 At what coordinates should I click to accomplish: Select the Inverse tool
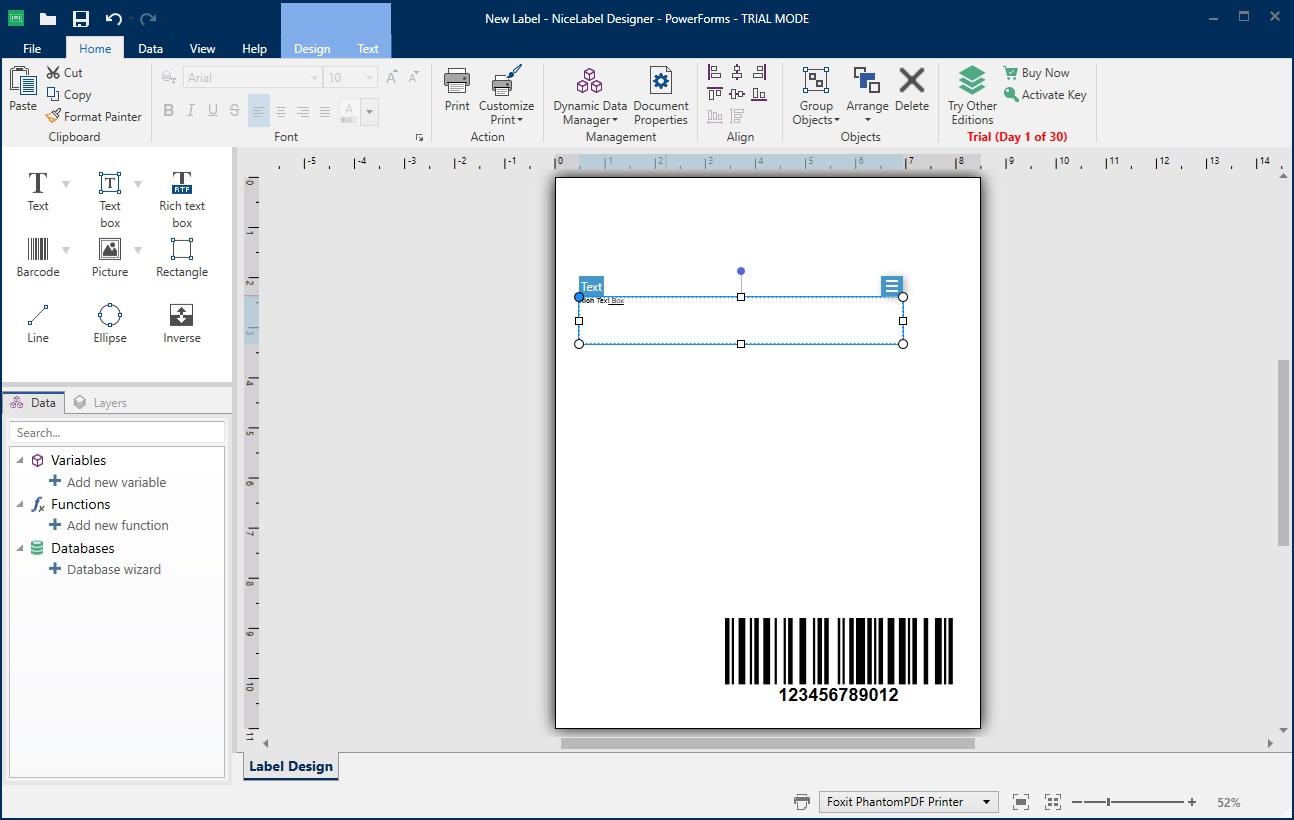[x=182, y=323]
